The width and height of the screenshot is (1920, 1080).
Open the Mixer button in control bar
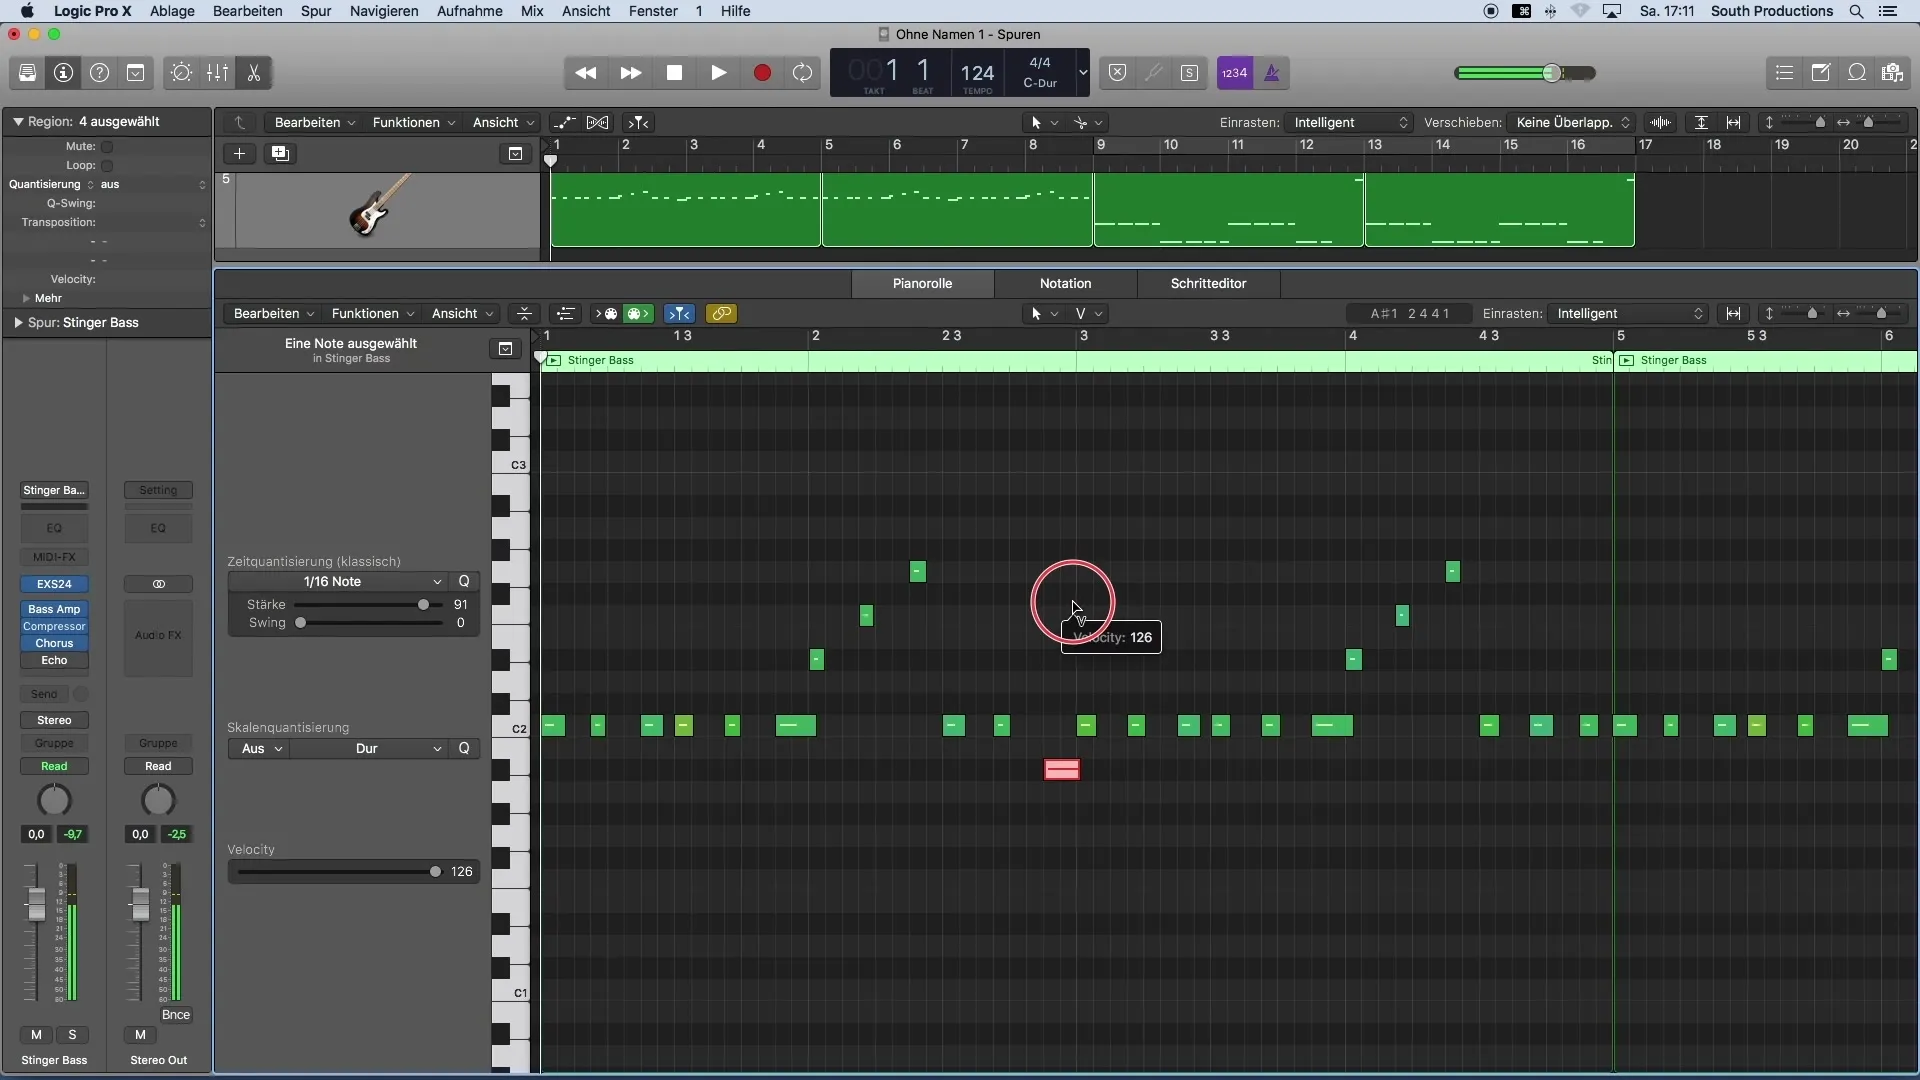[217, 73]
